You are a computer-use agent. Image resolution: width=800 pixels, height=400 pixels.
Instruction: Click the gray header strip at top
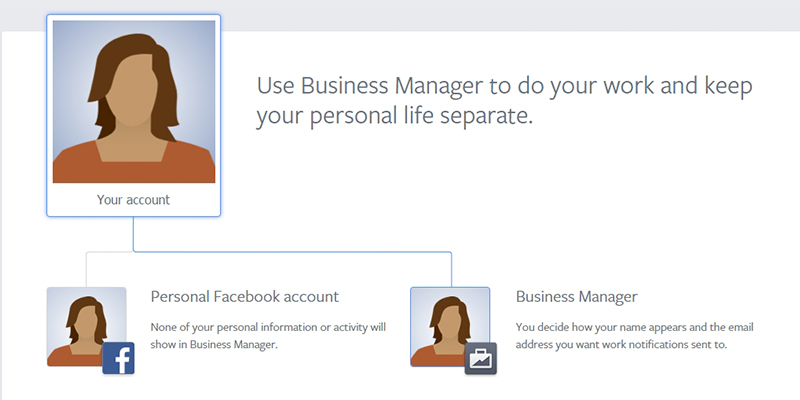click(x=510, y=15)
